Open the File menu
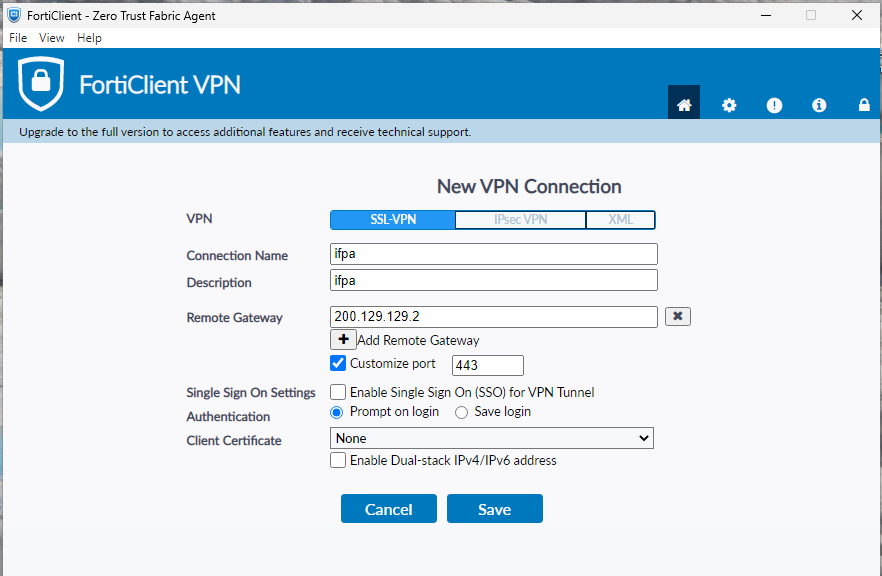Image resolution: width=882 pixels, height=576 pixels. click(18, 38)
